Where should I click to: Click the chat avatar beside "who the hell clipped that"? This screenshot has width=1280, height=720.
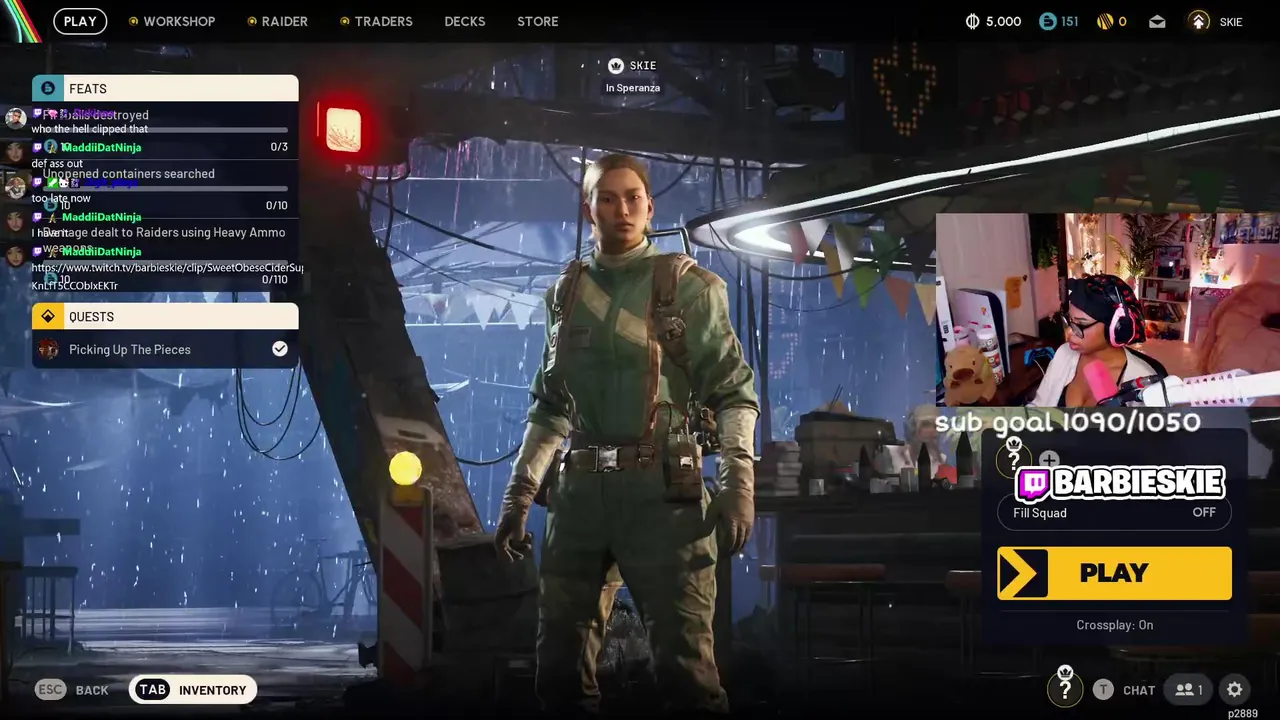coord(15,119)
